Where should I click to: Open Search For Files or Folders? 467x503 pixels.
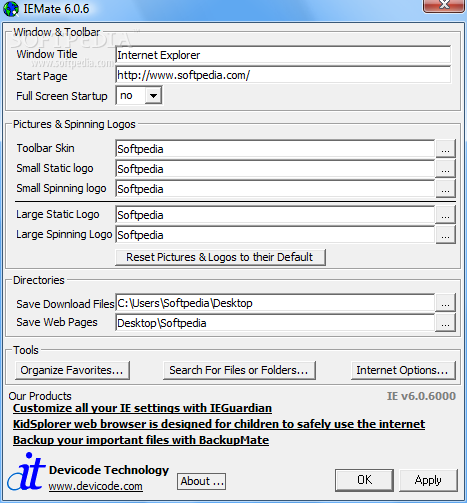click(x=239, y=370)
